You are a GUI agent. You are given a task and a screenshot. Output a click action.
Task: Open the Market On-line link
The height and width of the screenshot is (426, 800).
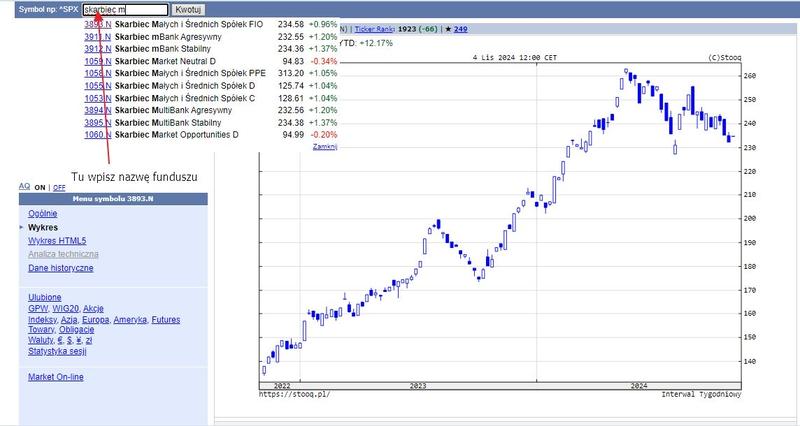(56, 376)
